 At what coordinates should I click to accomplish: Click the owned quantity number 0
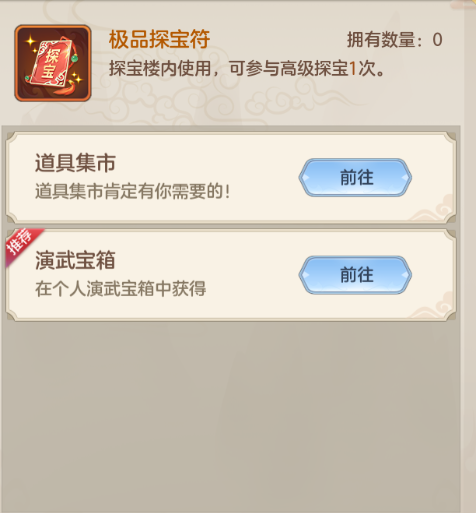pos(437,40)
